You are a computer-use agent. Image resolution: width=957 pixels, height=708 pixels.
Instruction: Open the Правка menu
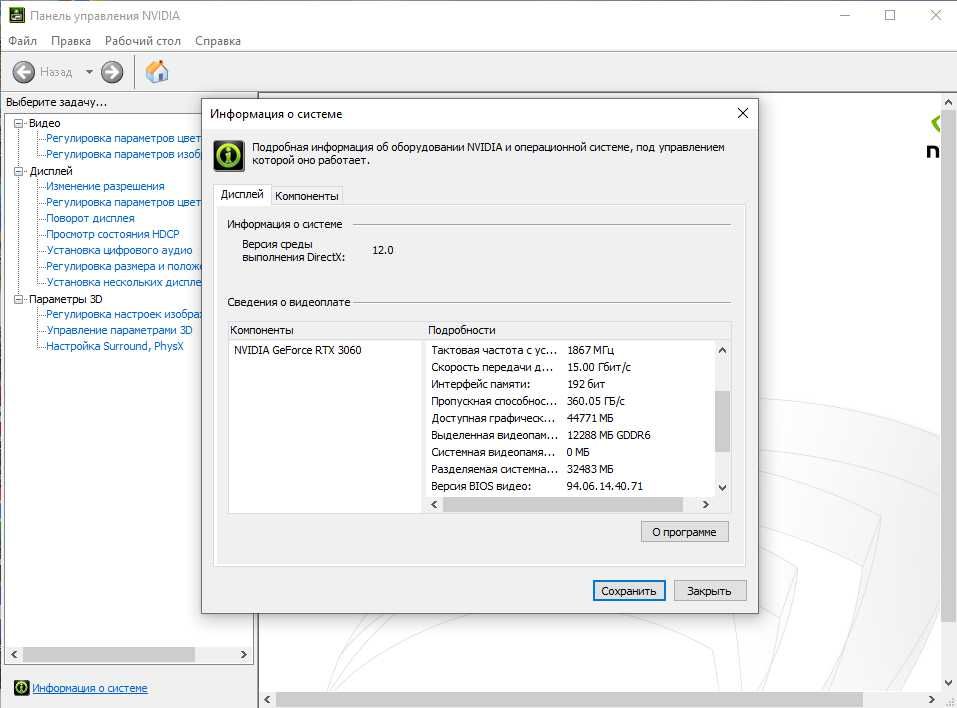tap(71, 41)
